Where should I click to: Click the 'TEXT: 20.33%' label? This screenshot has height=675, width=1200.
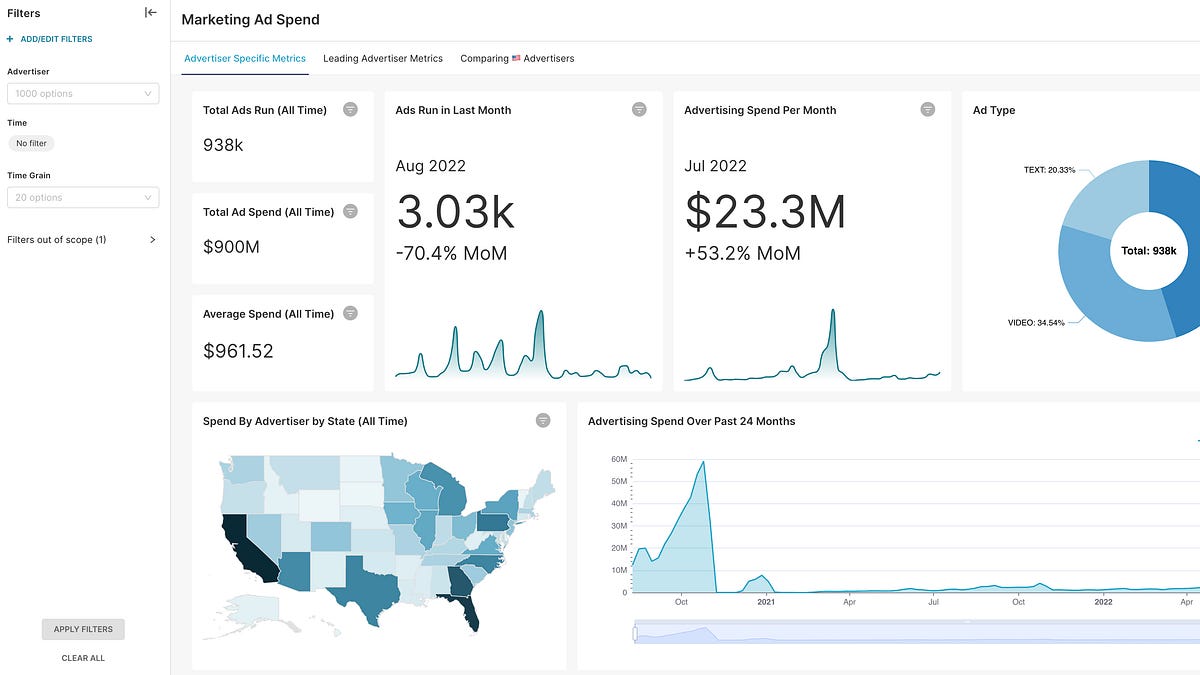click(x=1049, y=170)
